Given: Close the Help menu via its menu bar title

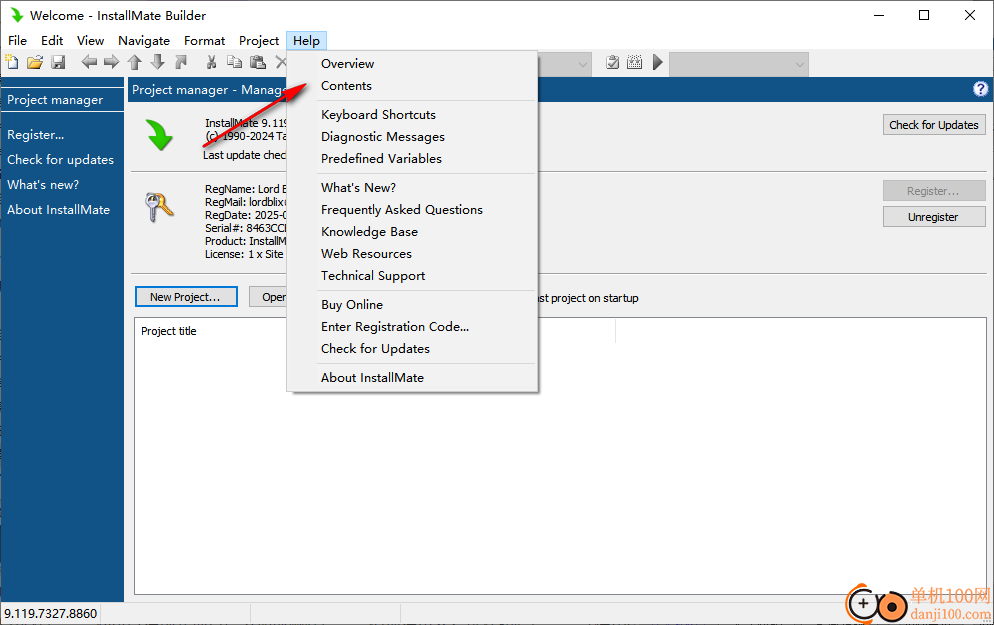Looking at the screenshot, I should click(x=306, y=41).
